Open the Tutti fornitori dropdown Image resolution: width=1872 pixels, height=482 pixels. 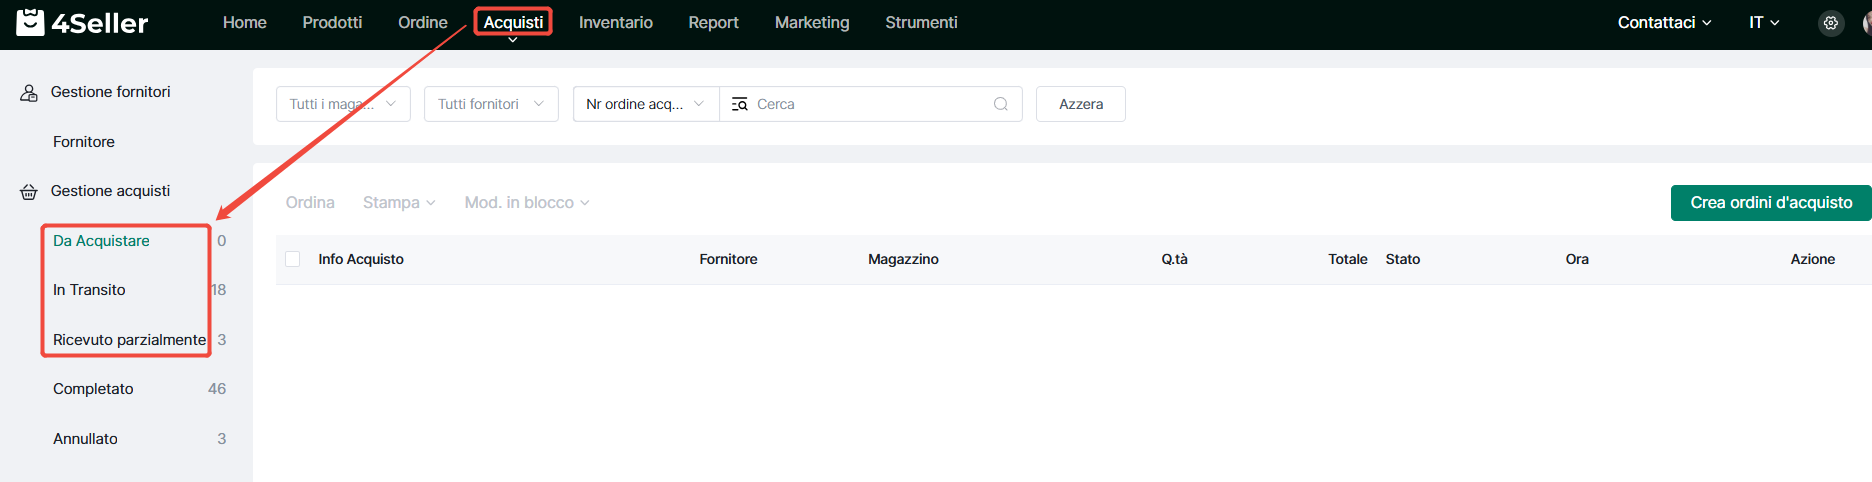pyautogui.click(x=491, y=104)
